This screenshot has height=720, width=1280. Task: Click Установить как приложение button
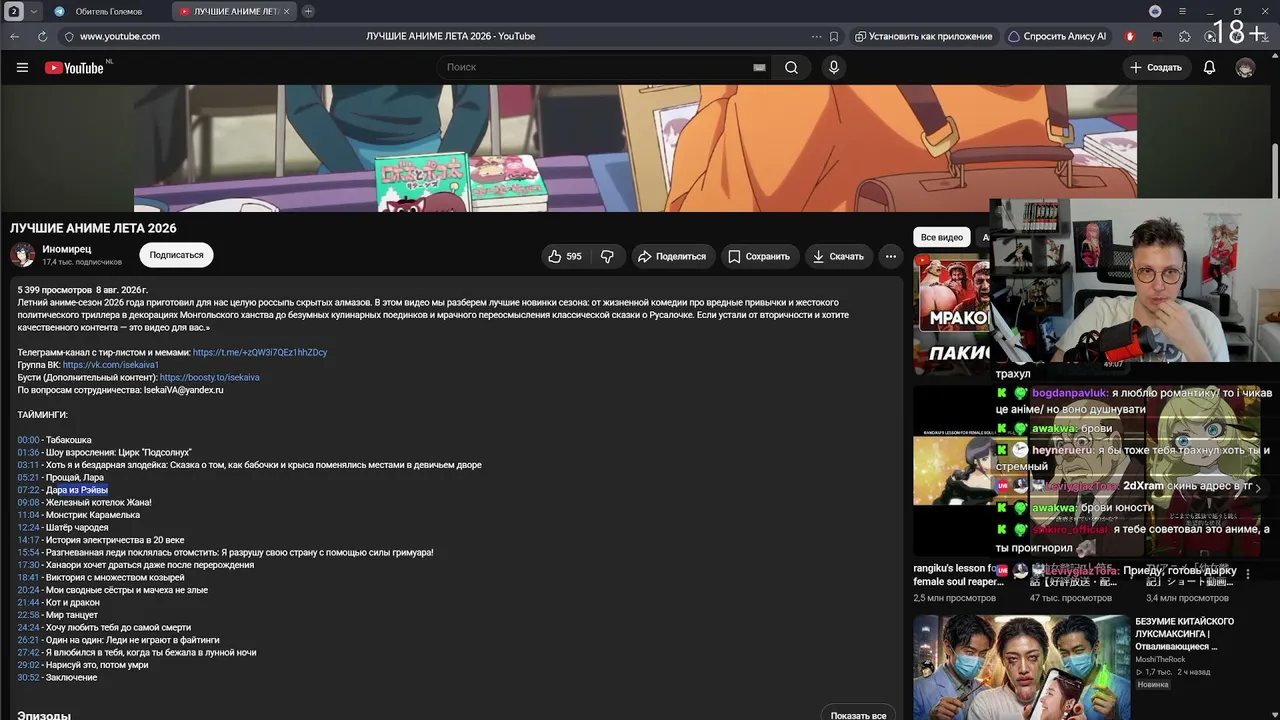pyautogui.click(x=923, y=36)
